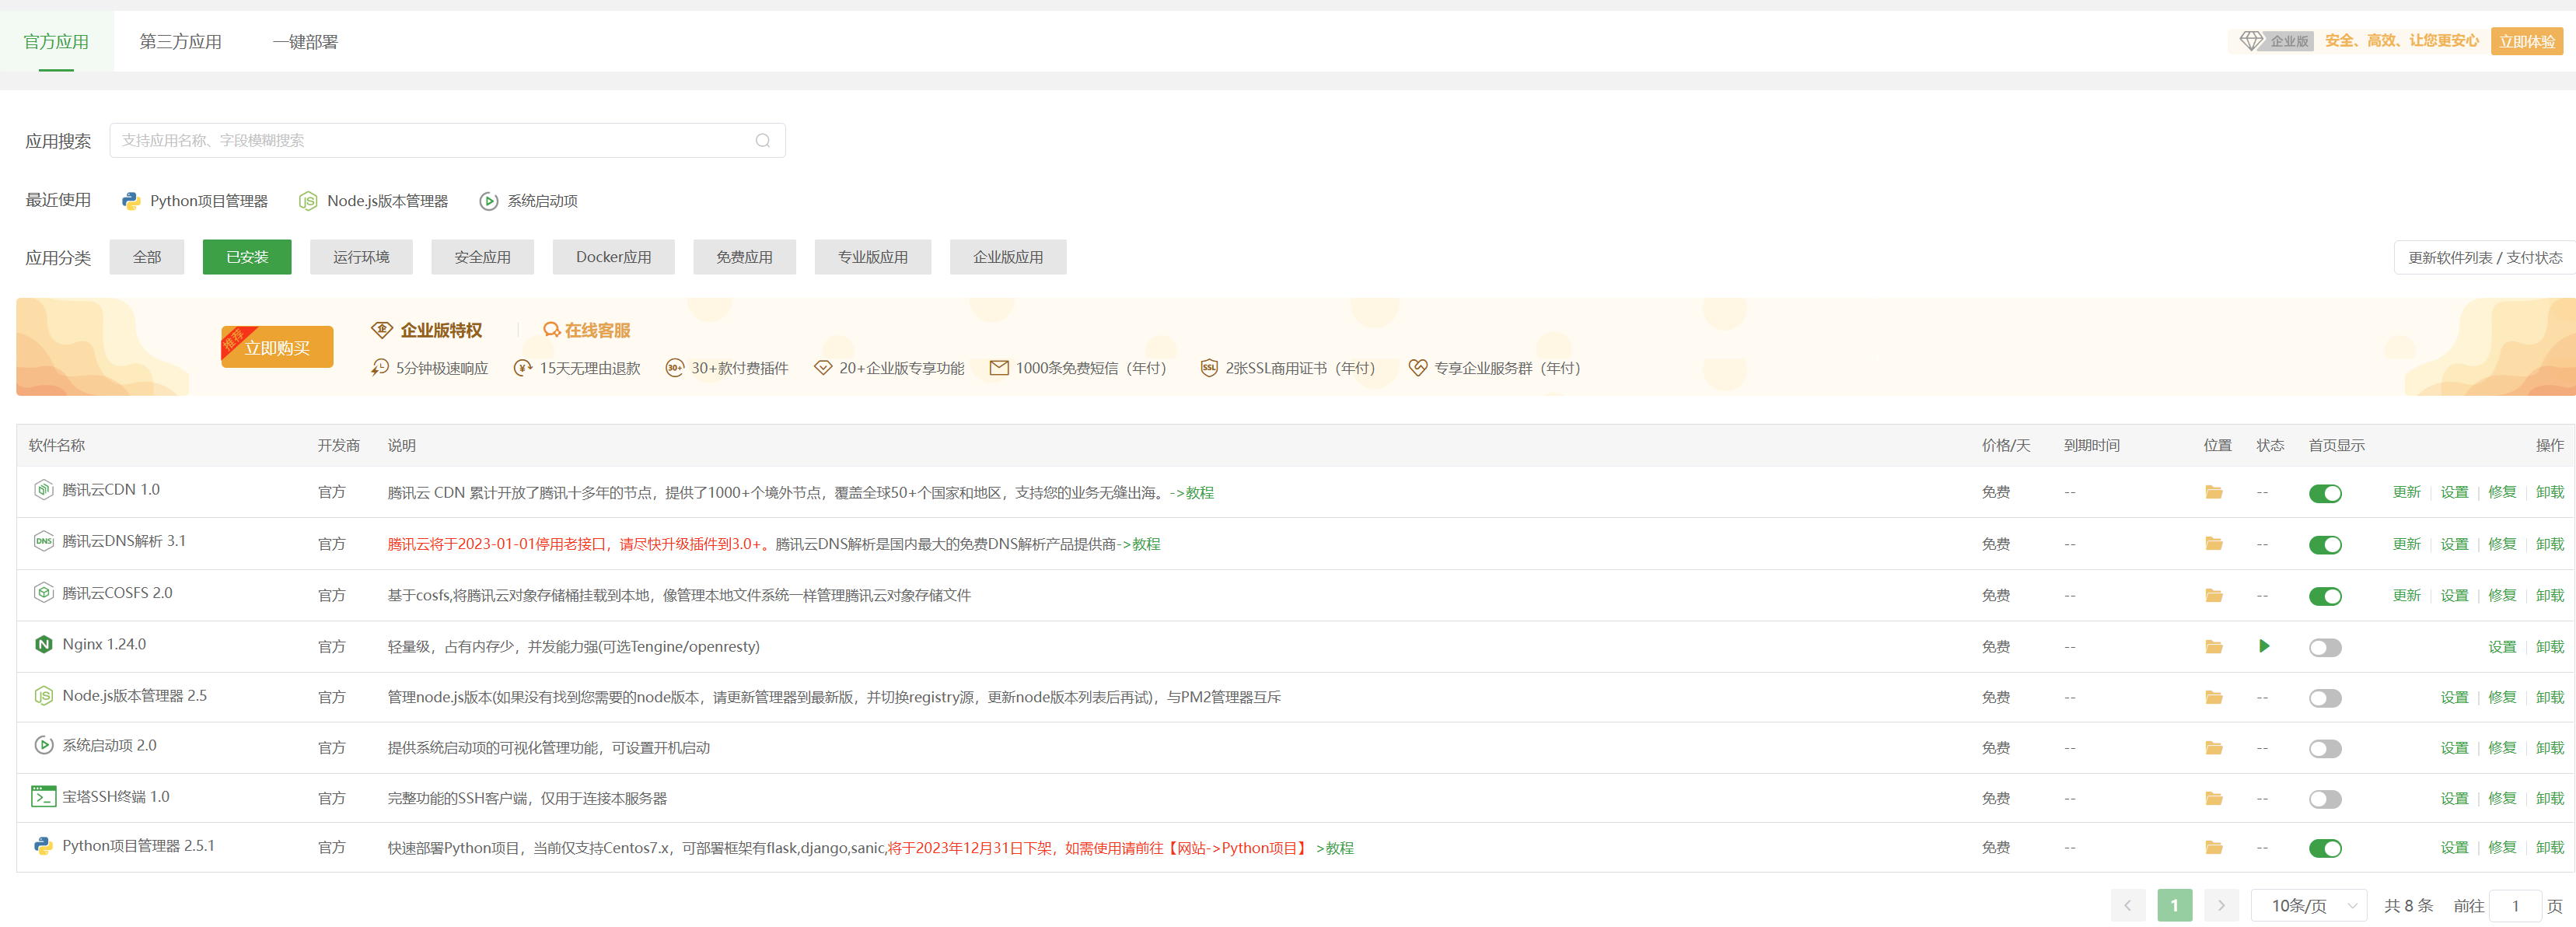Click 立即体验 button at top right

[x=2527, y=41]
